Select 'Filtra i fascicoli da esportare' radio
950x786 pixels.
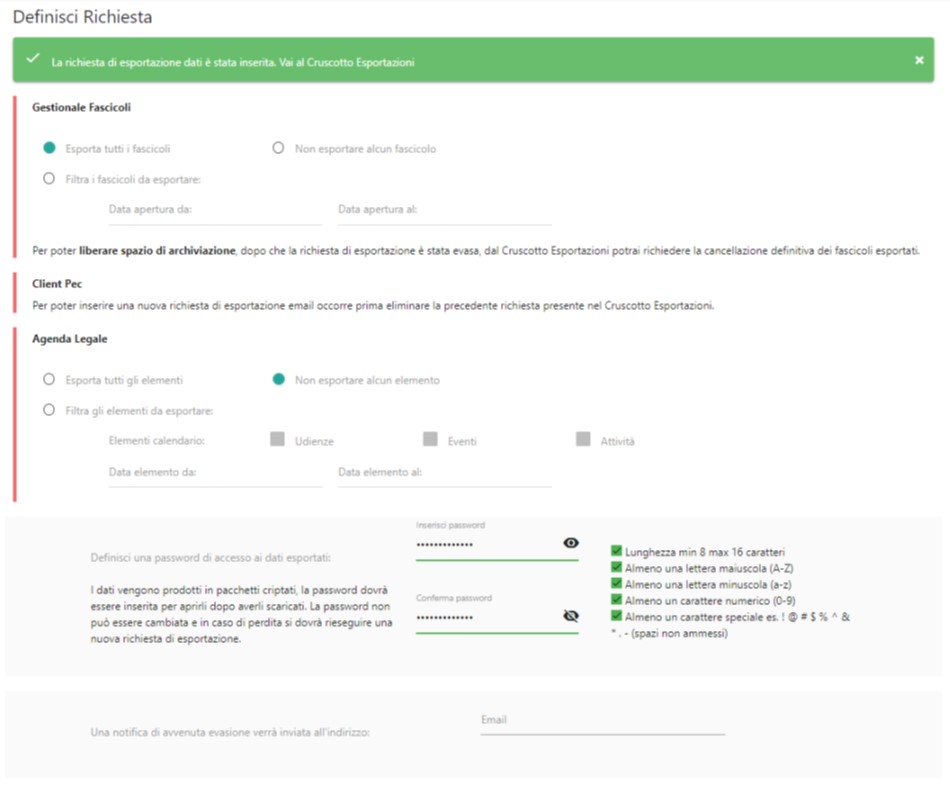point(49,179)
